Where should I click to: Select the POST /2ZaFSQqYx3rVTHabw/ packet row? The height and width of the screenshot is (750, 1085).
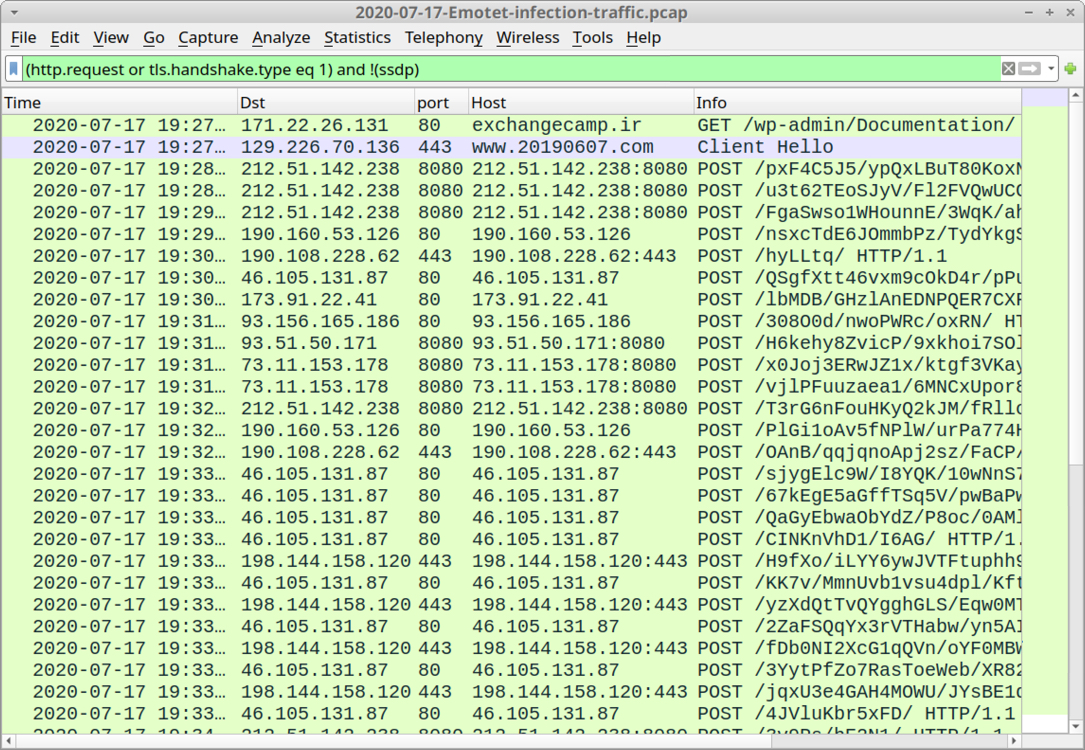coord(511,626)
